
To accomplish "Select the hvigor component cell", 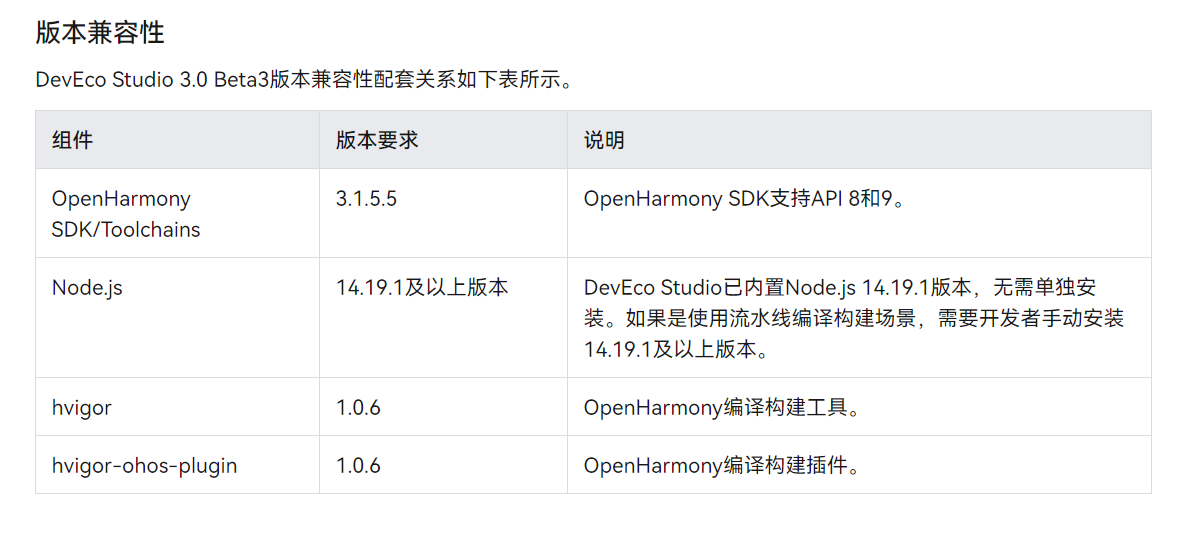I will (x=82, y=407).
